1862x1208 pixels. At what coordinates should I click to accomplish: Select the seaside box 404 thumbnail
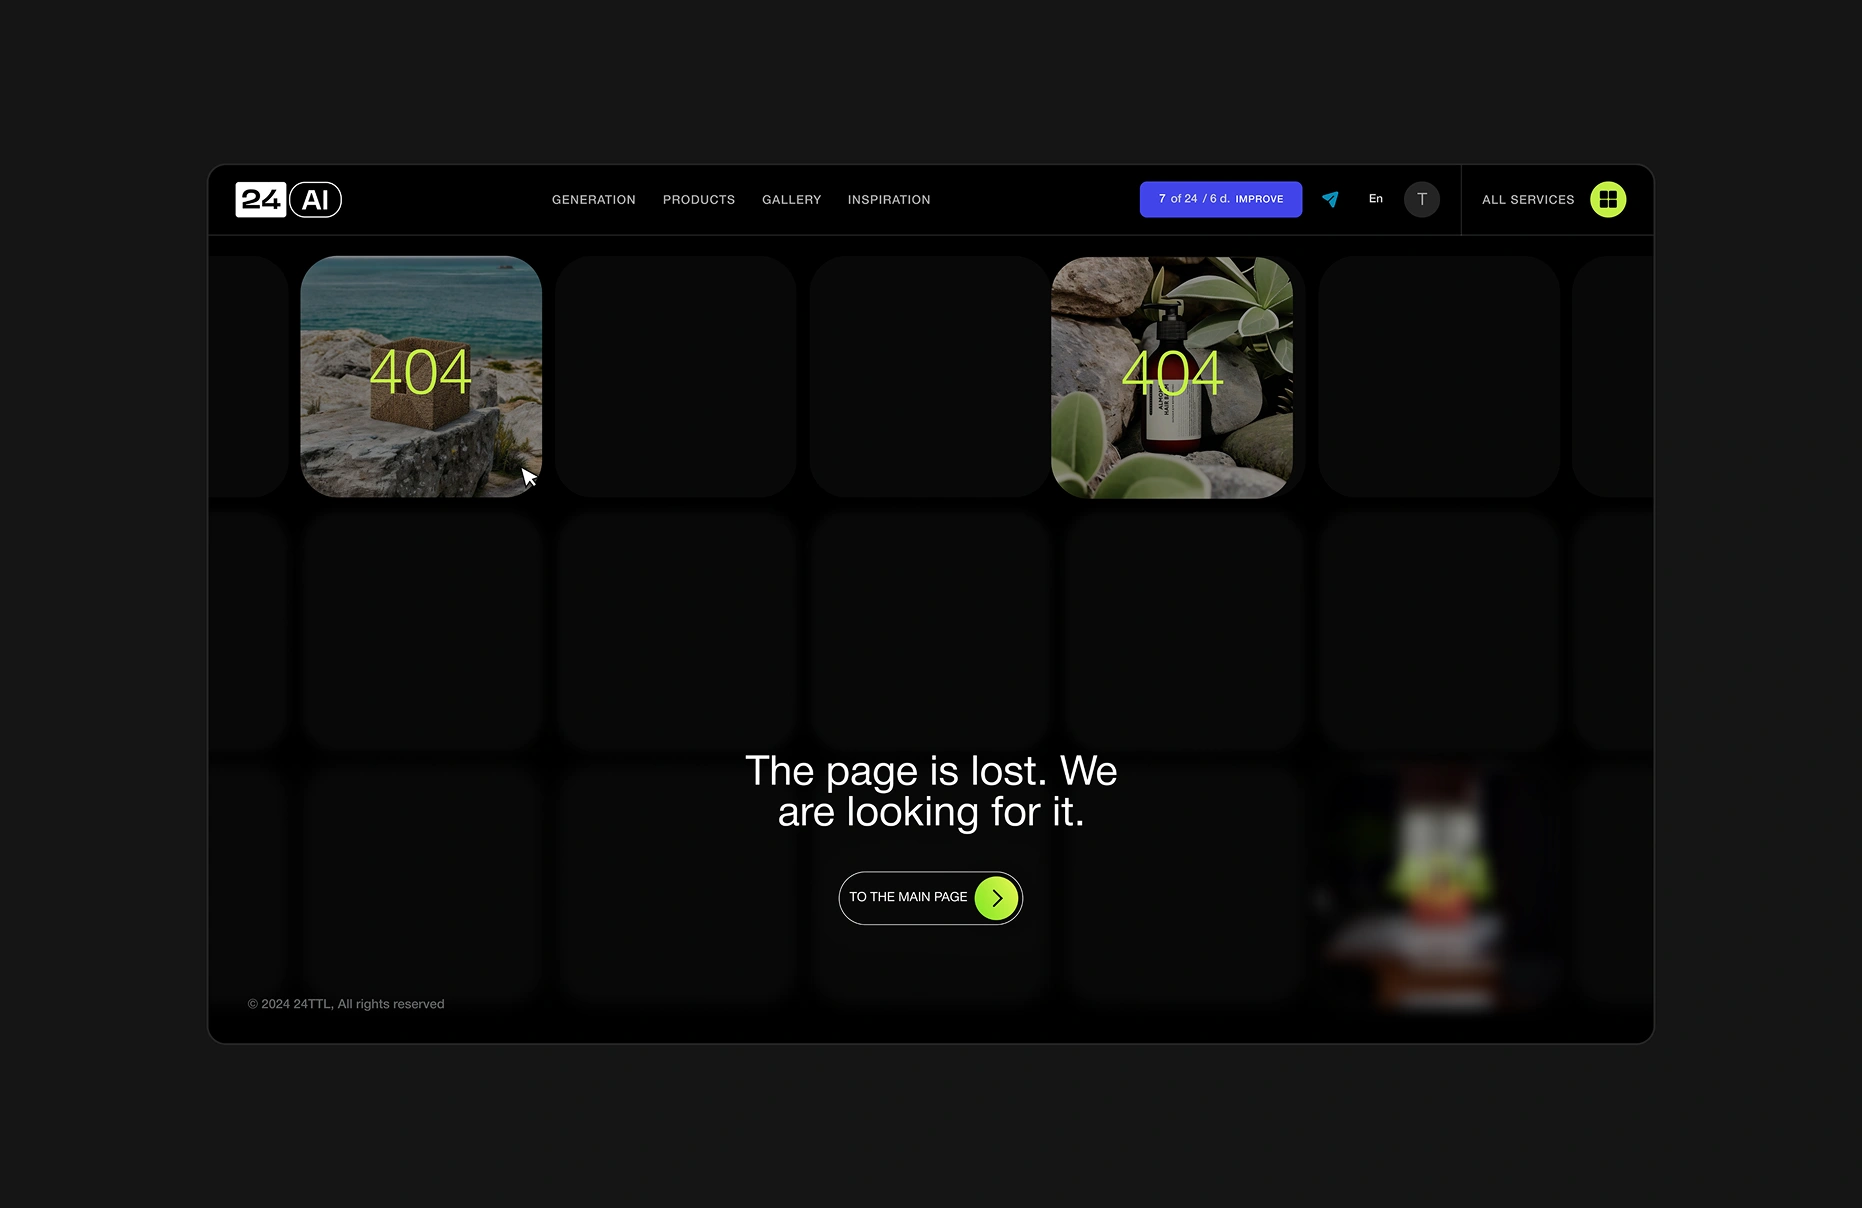pos(421,377)
